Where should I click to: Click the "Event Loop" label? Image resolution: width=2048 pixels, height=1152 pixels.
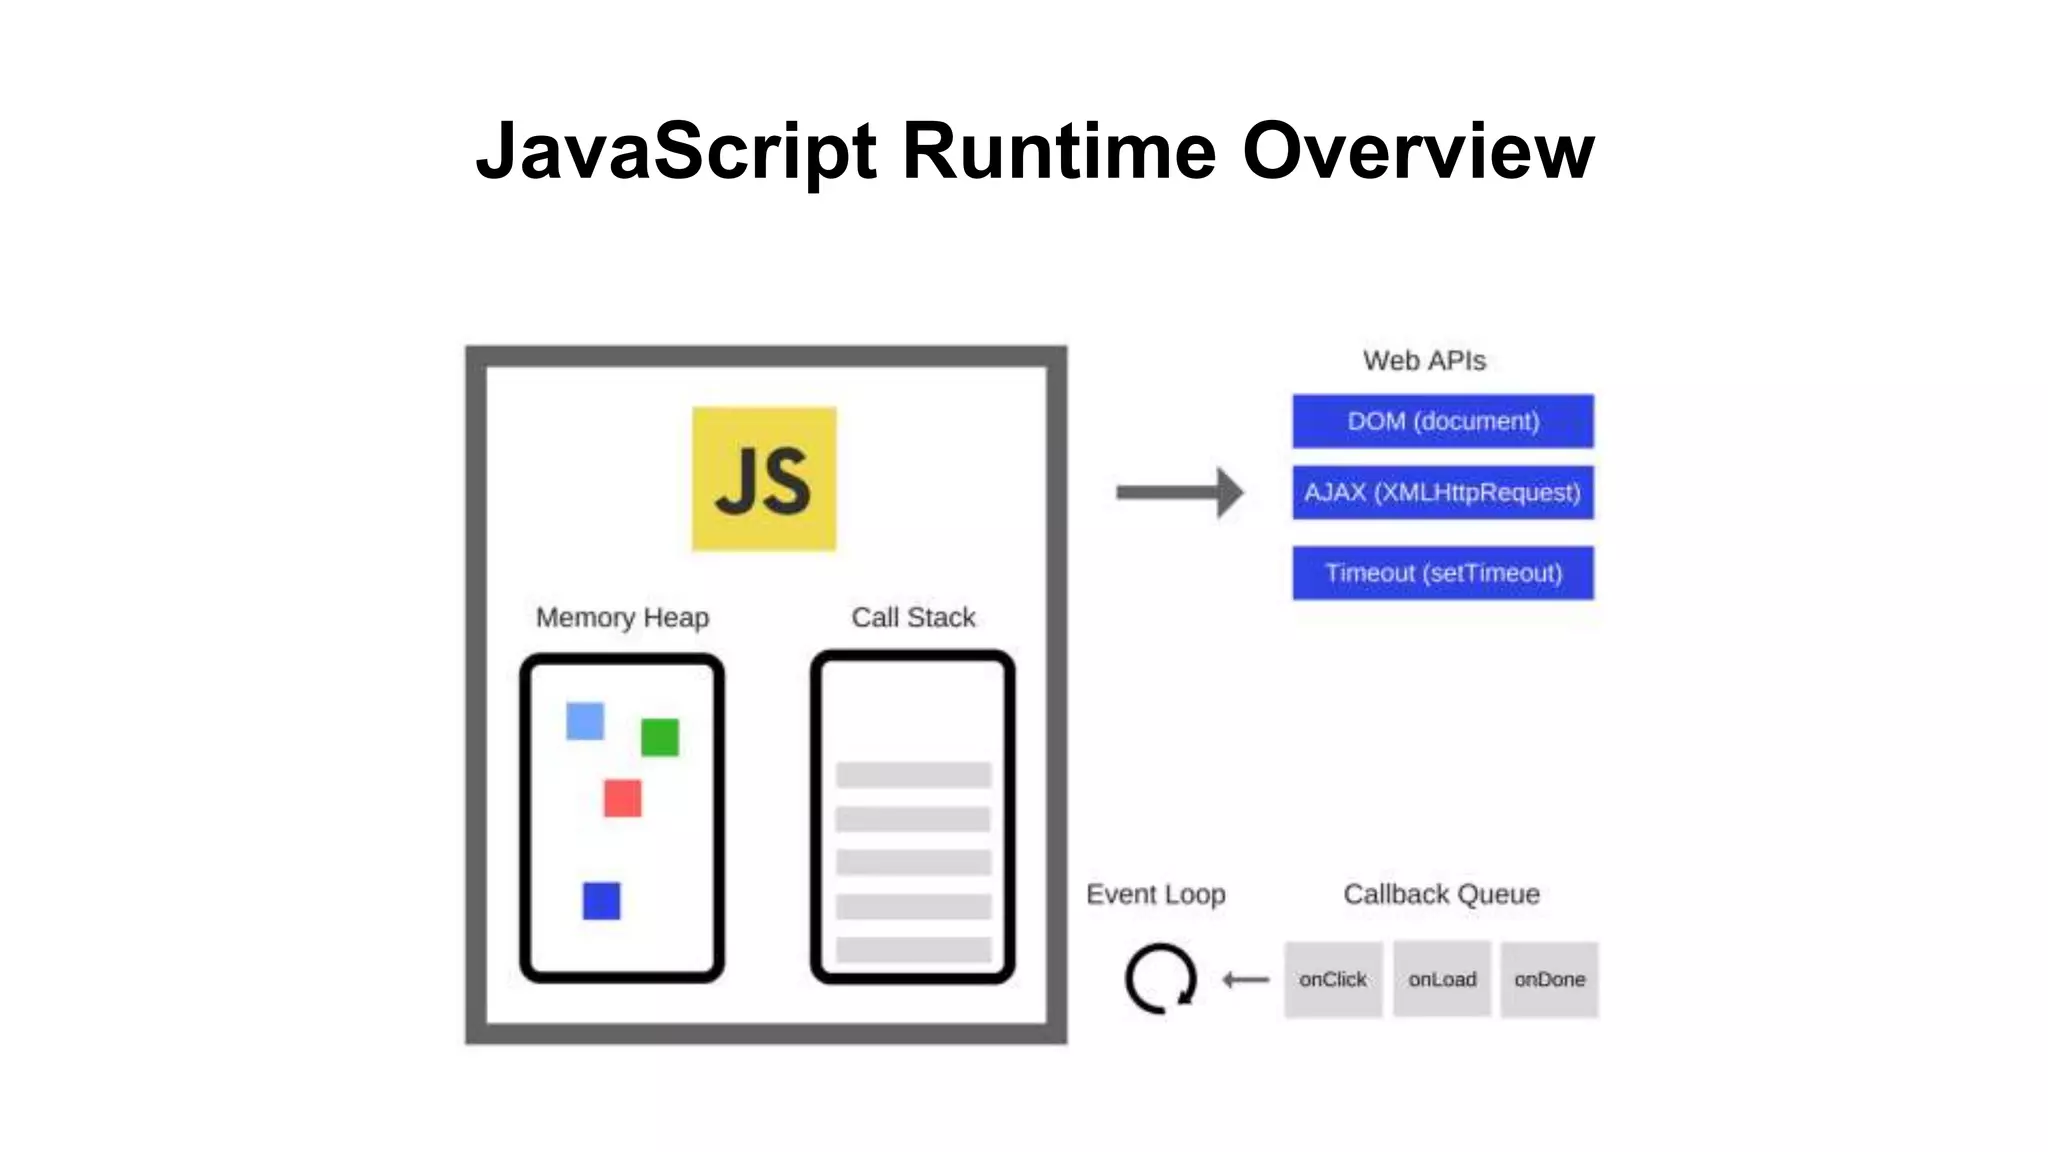[1156, 894]
